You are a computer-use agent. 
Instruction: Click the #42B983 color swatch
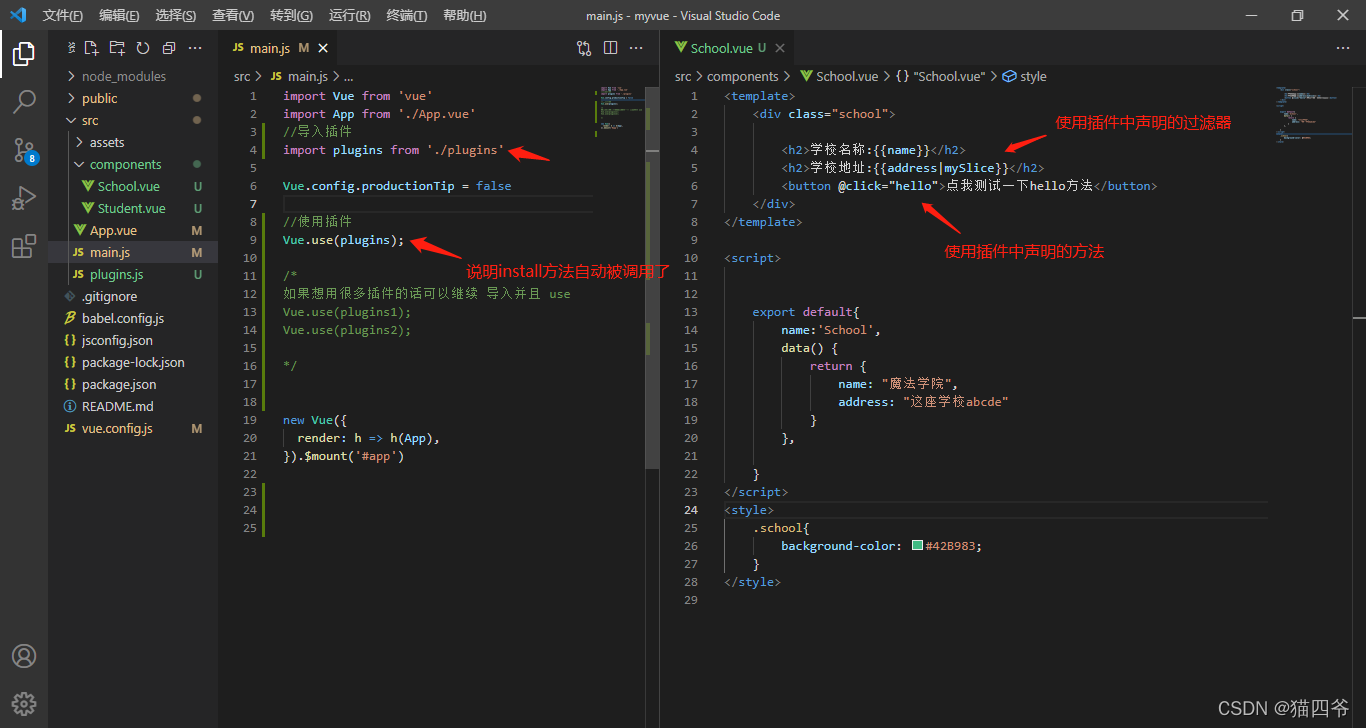[x=917, y=546]
